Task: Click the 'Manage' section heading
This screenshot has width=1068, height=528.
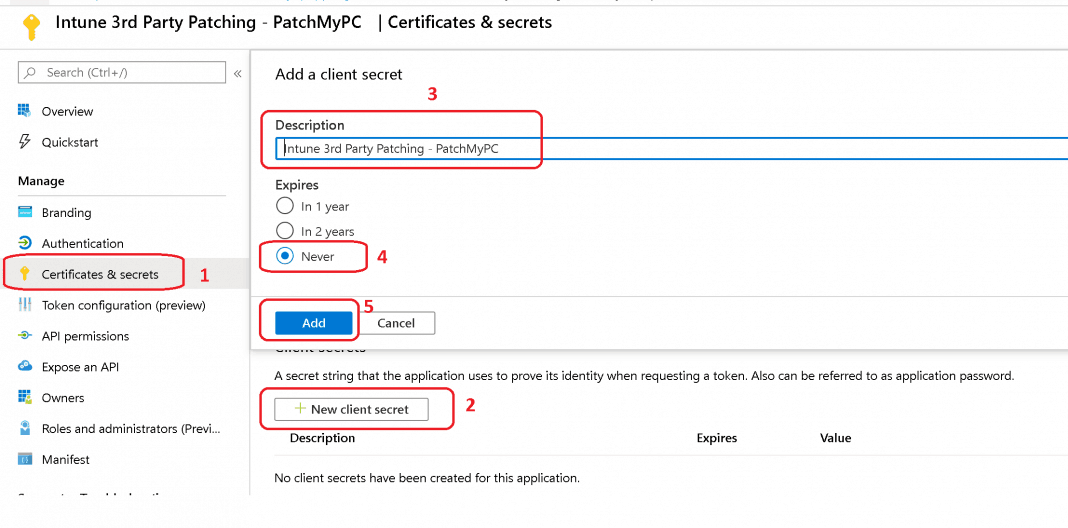Action: point(41,181)
